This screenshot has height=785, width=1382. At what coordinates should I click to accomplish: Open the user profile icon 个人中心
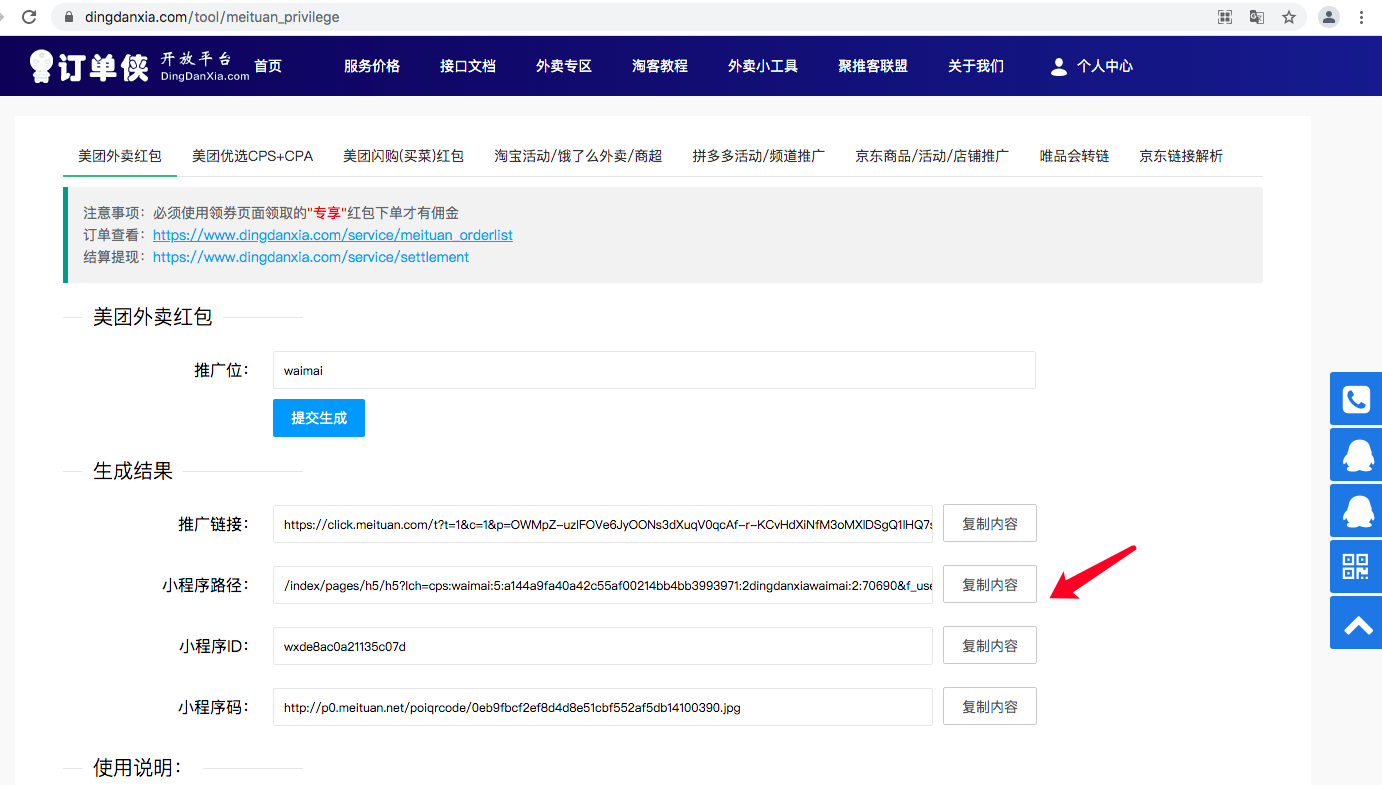pos(1091,66)
